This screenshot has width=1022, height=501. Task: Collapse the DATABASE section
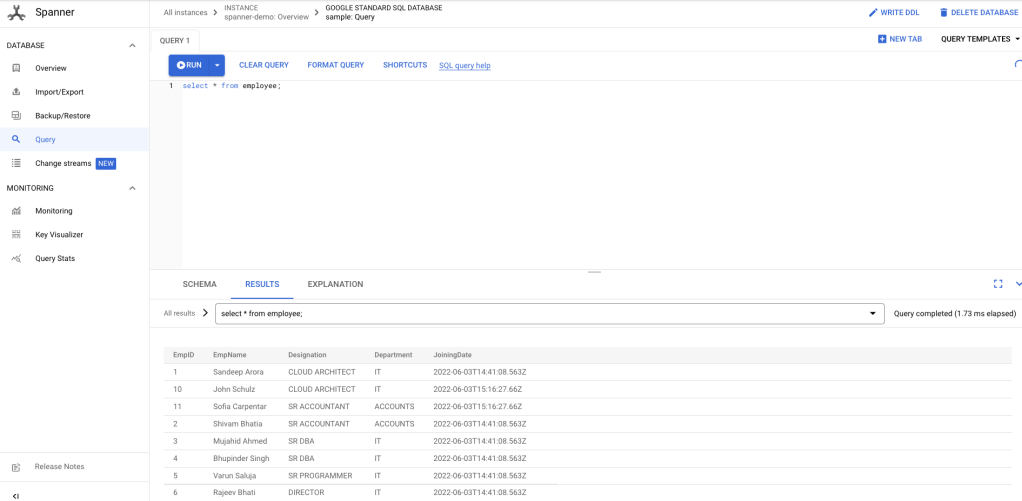132,46
